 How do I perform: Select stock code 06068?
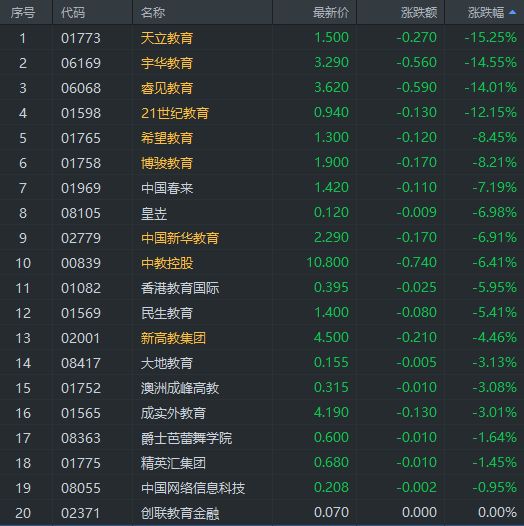coord(81,88)
